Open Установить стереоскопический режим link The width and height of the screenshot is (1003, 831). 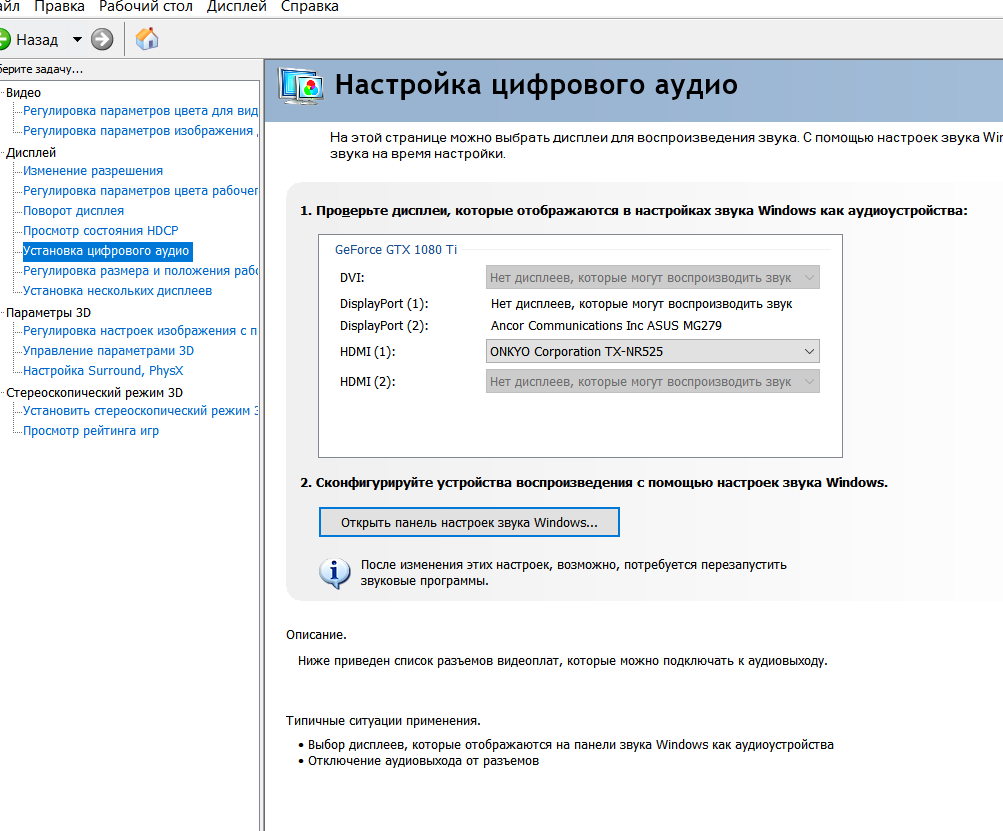tap(140, 411)
